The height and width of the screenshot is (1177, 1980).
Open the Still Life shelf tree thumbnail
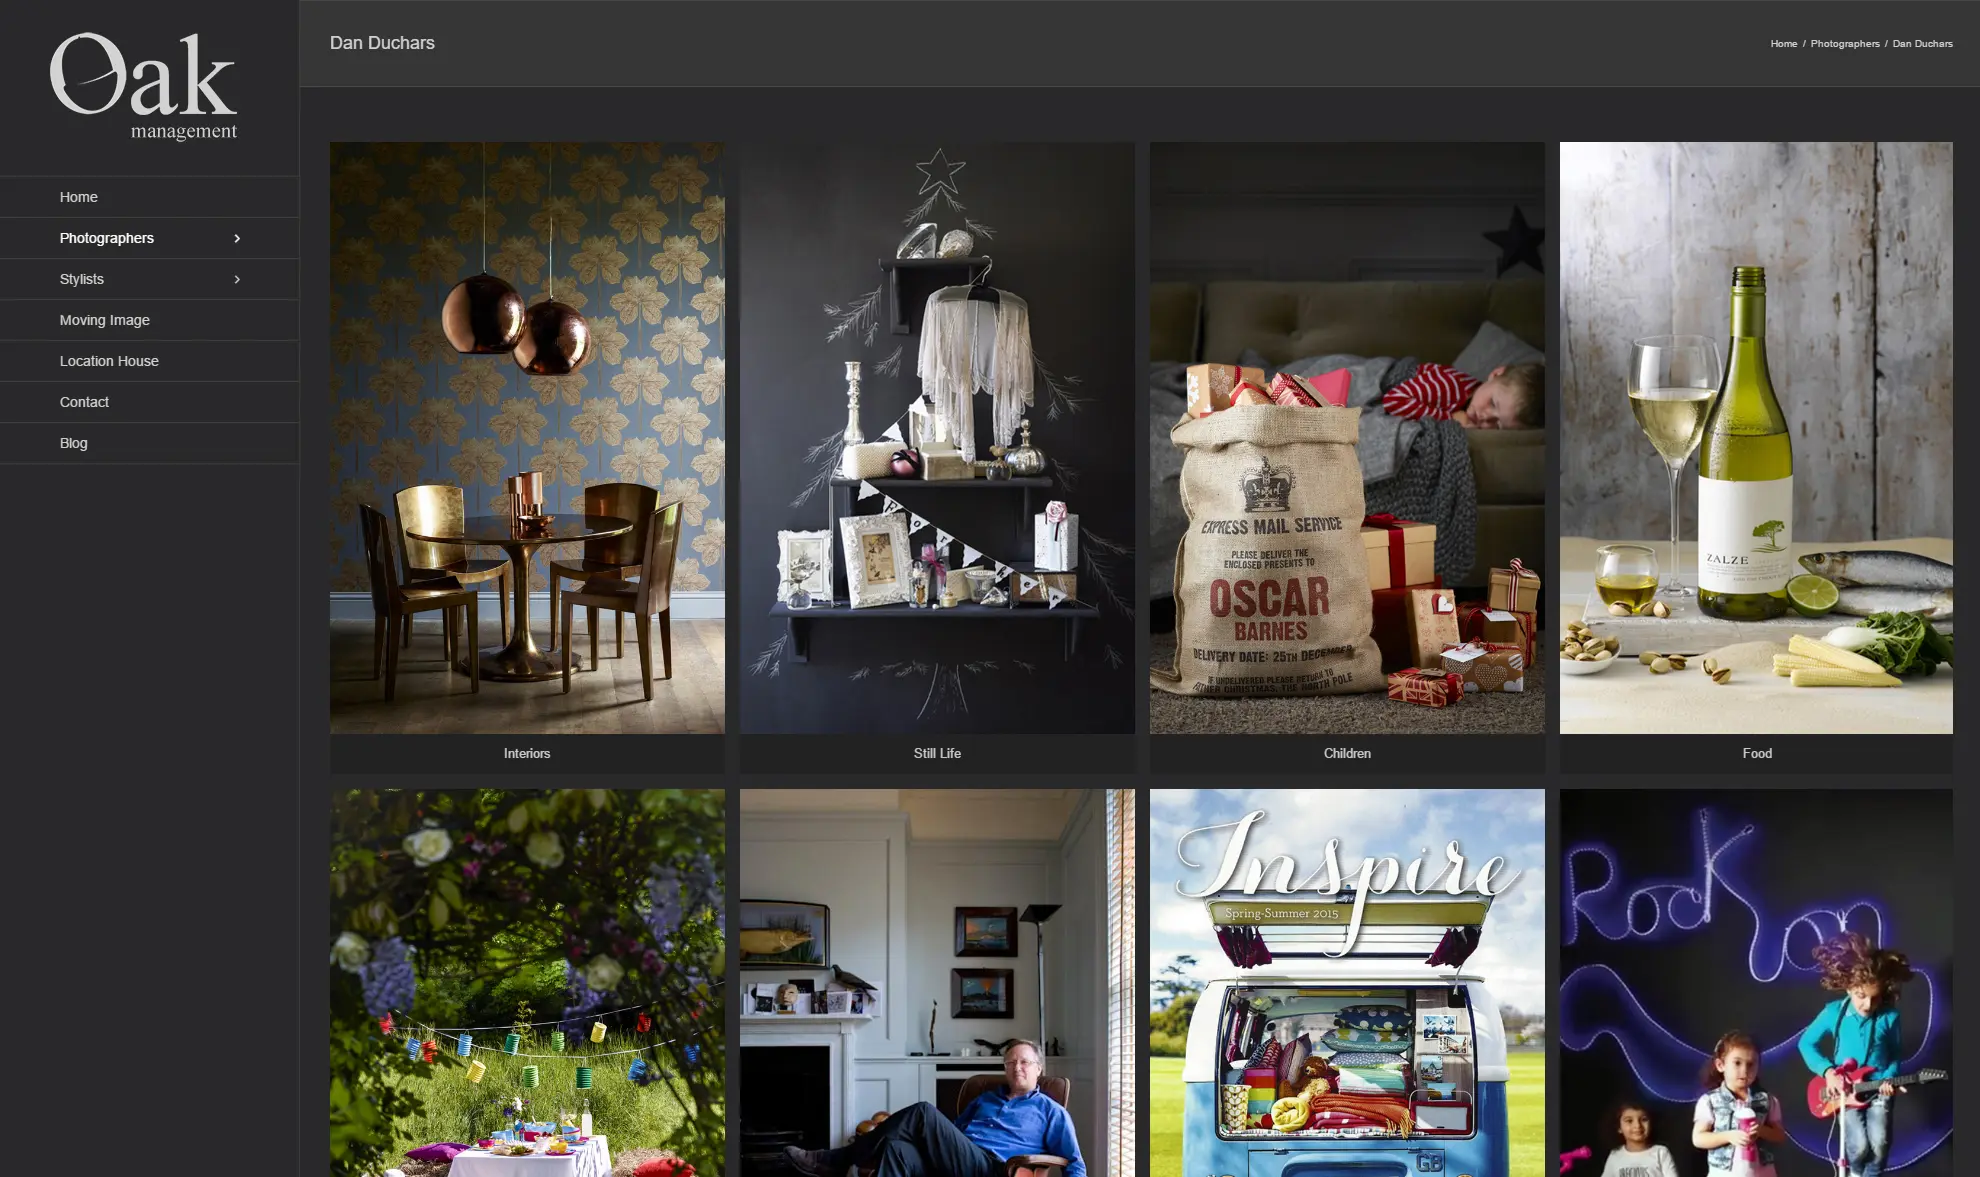click(937, 437)
